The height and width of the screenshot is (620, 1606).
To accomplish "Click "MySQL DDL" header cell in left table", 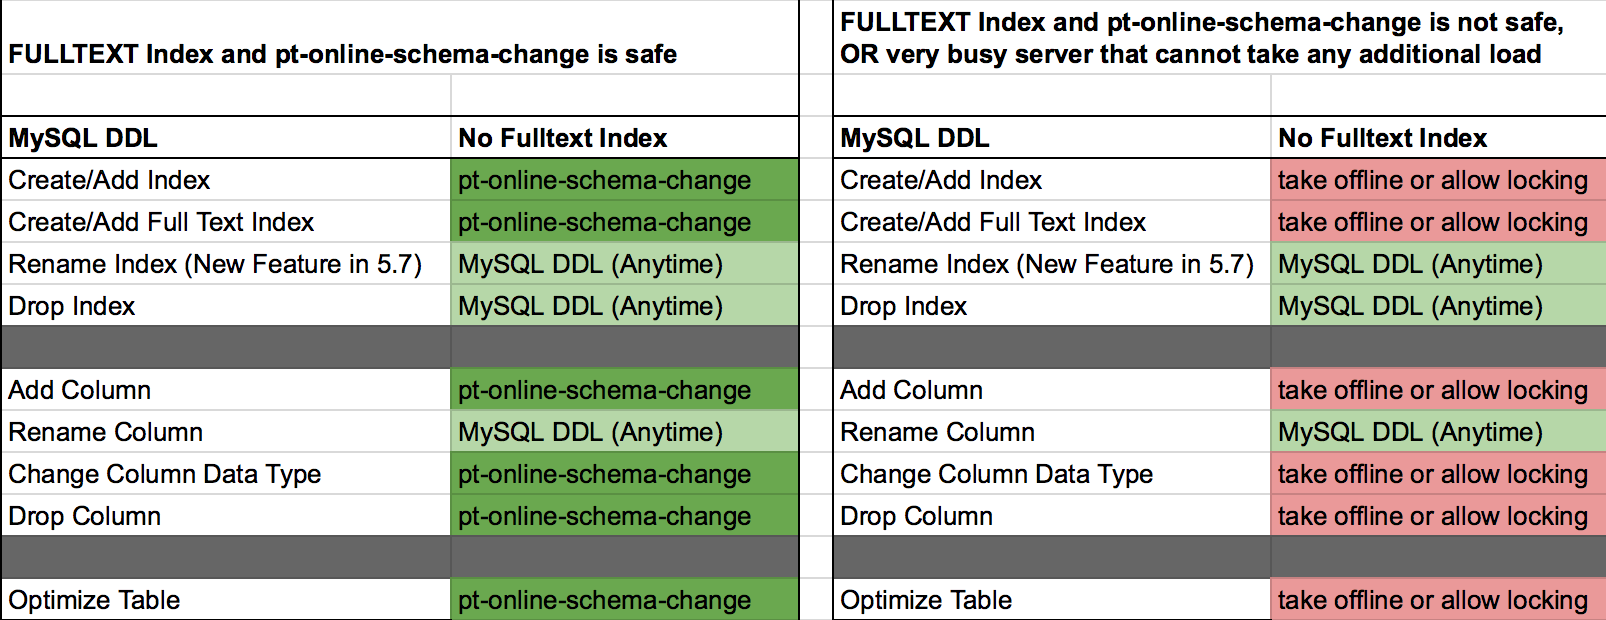I will [83, 138].
